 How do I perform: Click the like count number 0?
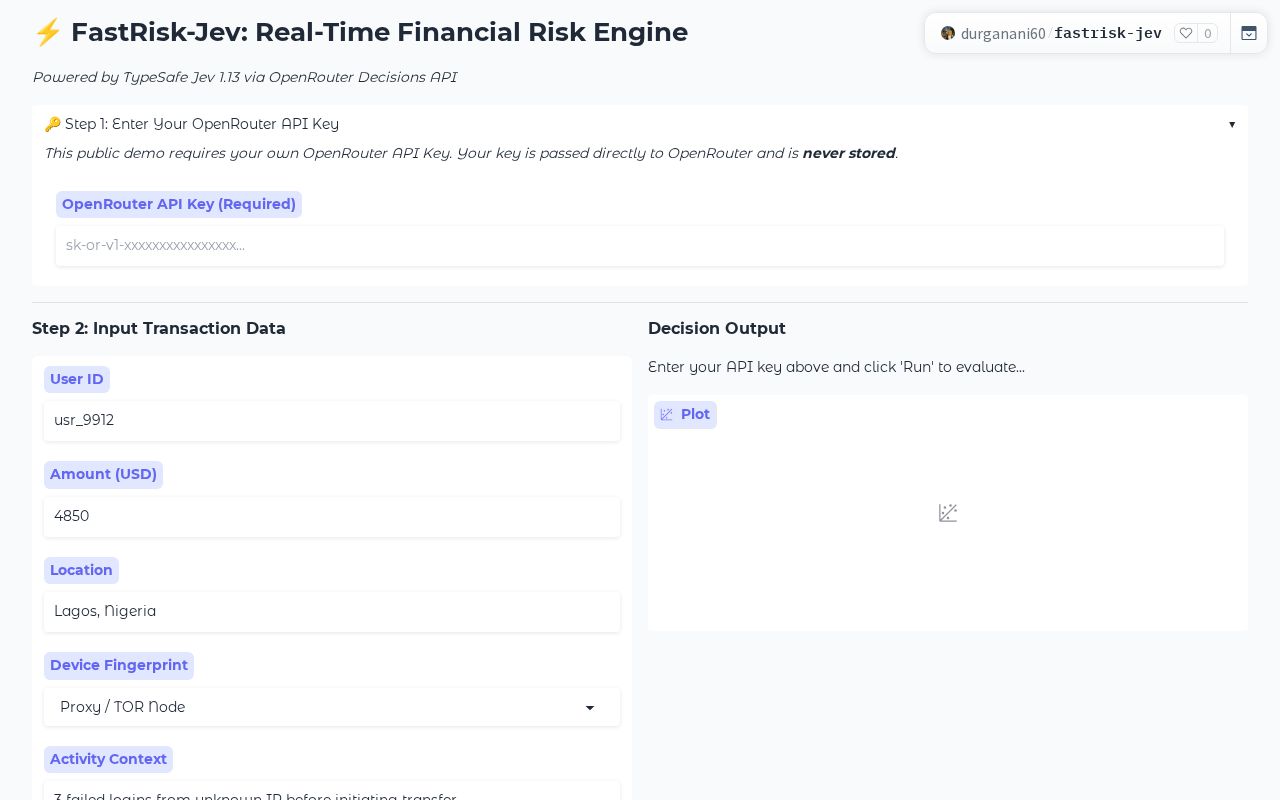pos(1208,33)
